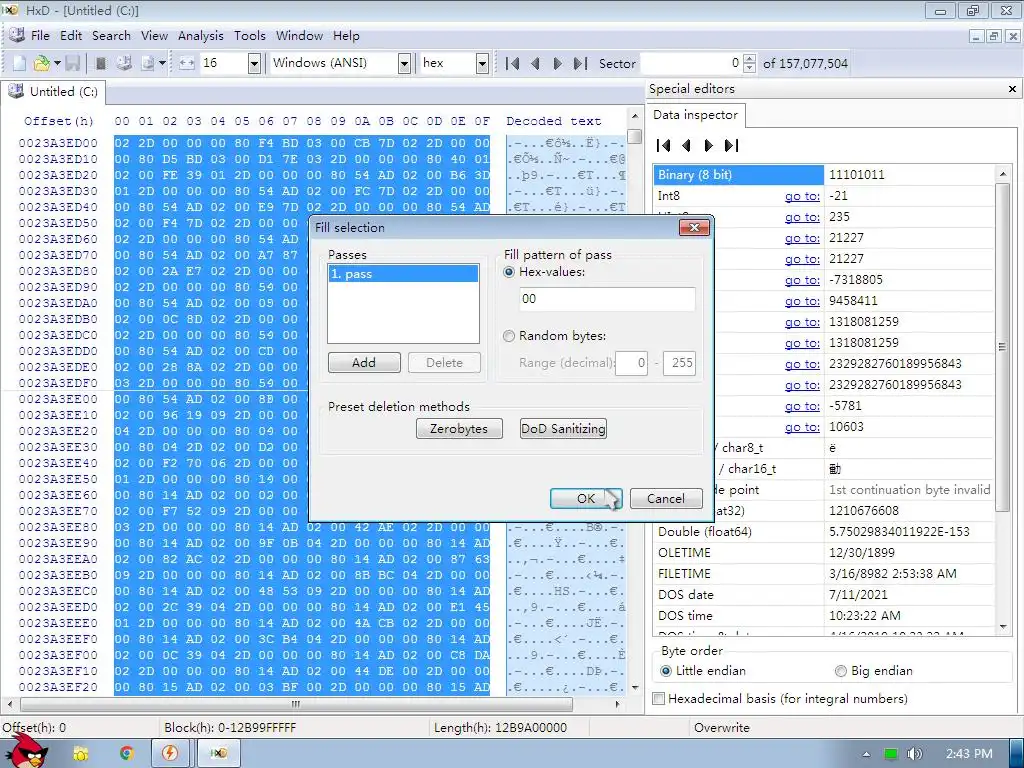The image size is (1024, 768).
Task: Click the orange lightning app taskbar icon
Action: pyautogui.click(x=170, y=753)
